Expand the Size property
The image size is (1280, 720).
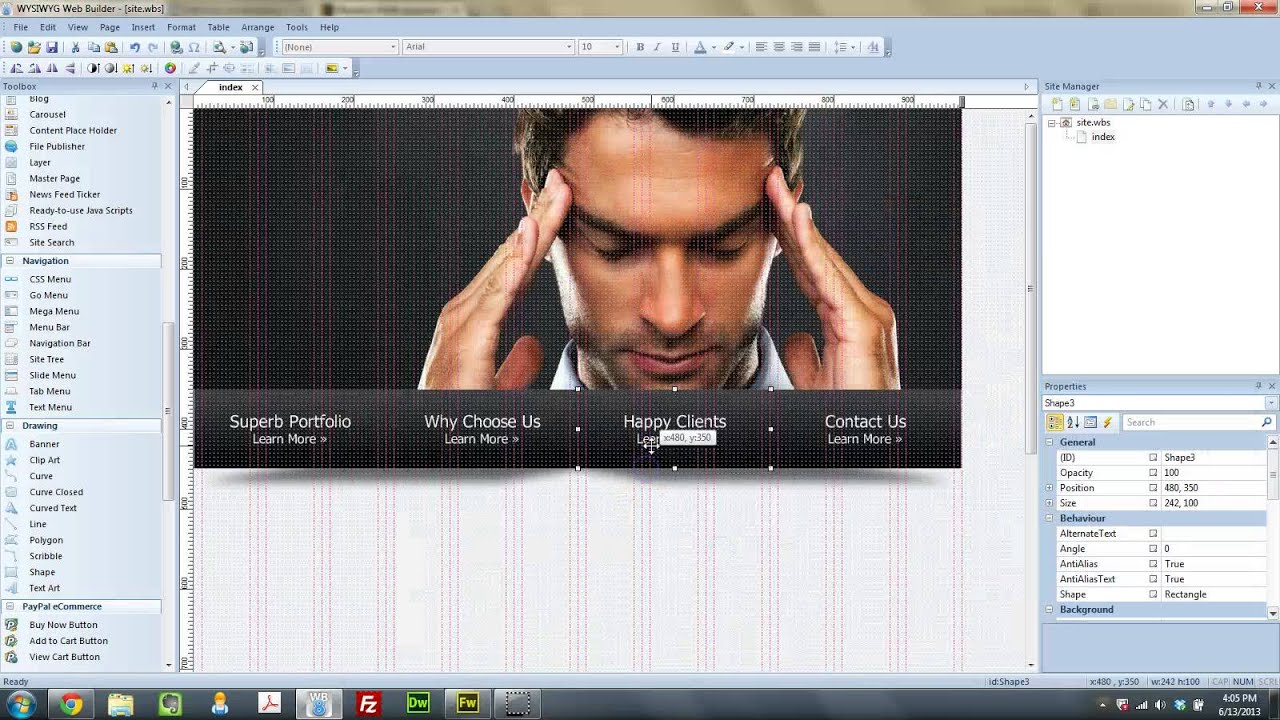pos(1049,503)
